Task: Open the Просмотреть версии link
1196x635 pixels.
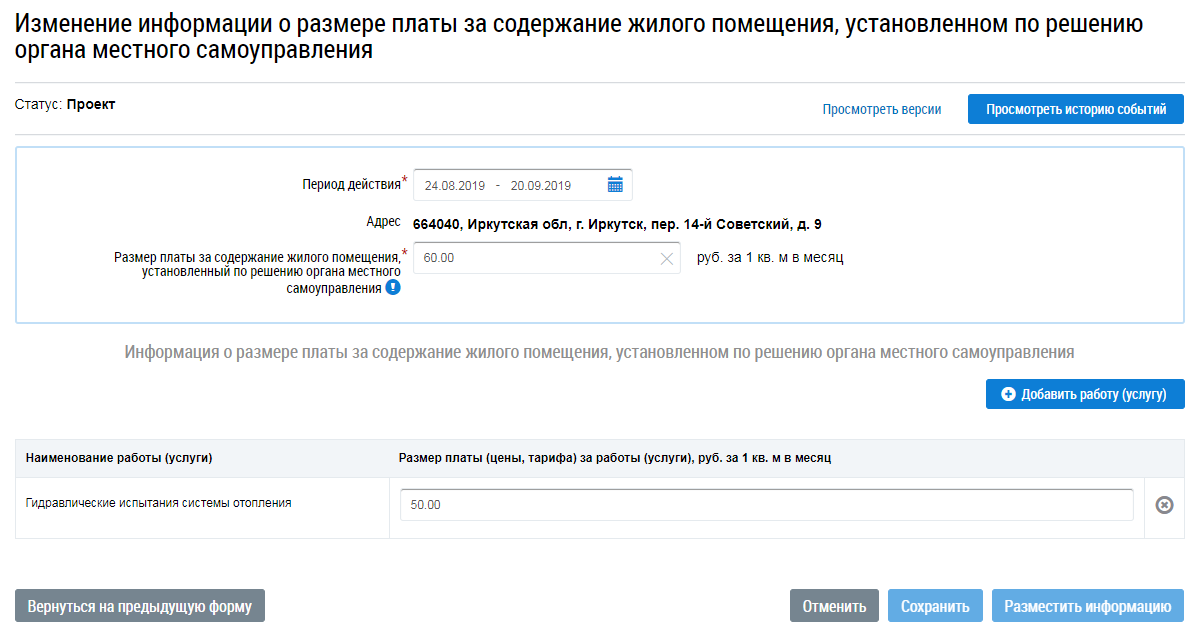Action: (x=882, y=109)
